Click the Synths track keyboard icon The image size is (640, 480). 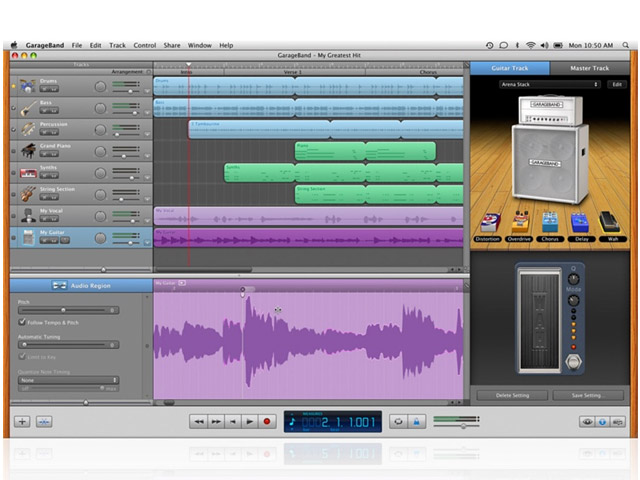point(28,173)
